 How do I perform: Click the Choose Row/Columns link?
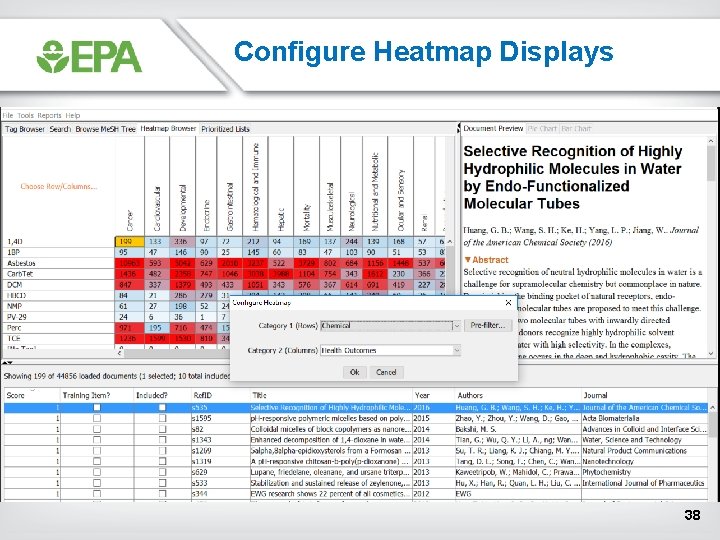59,186
